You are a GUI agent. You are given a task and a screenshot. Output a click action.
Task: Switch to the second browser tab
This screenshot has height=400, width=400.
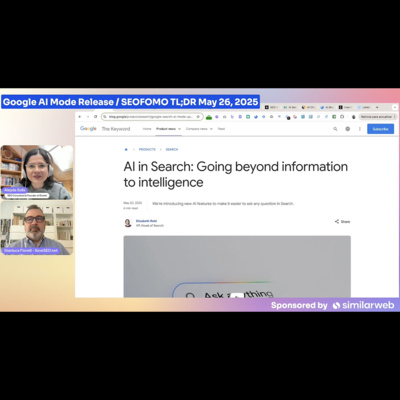click(290, 107)
